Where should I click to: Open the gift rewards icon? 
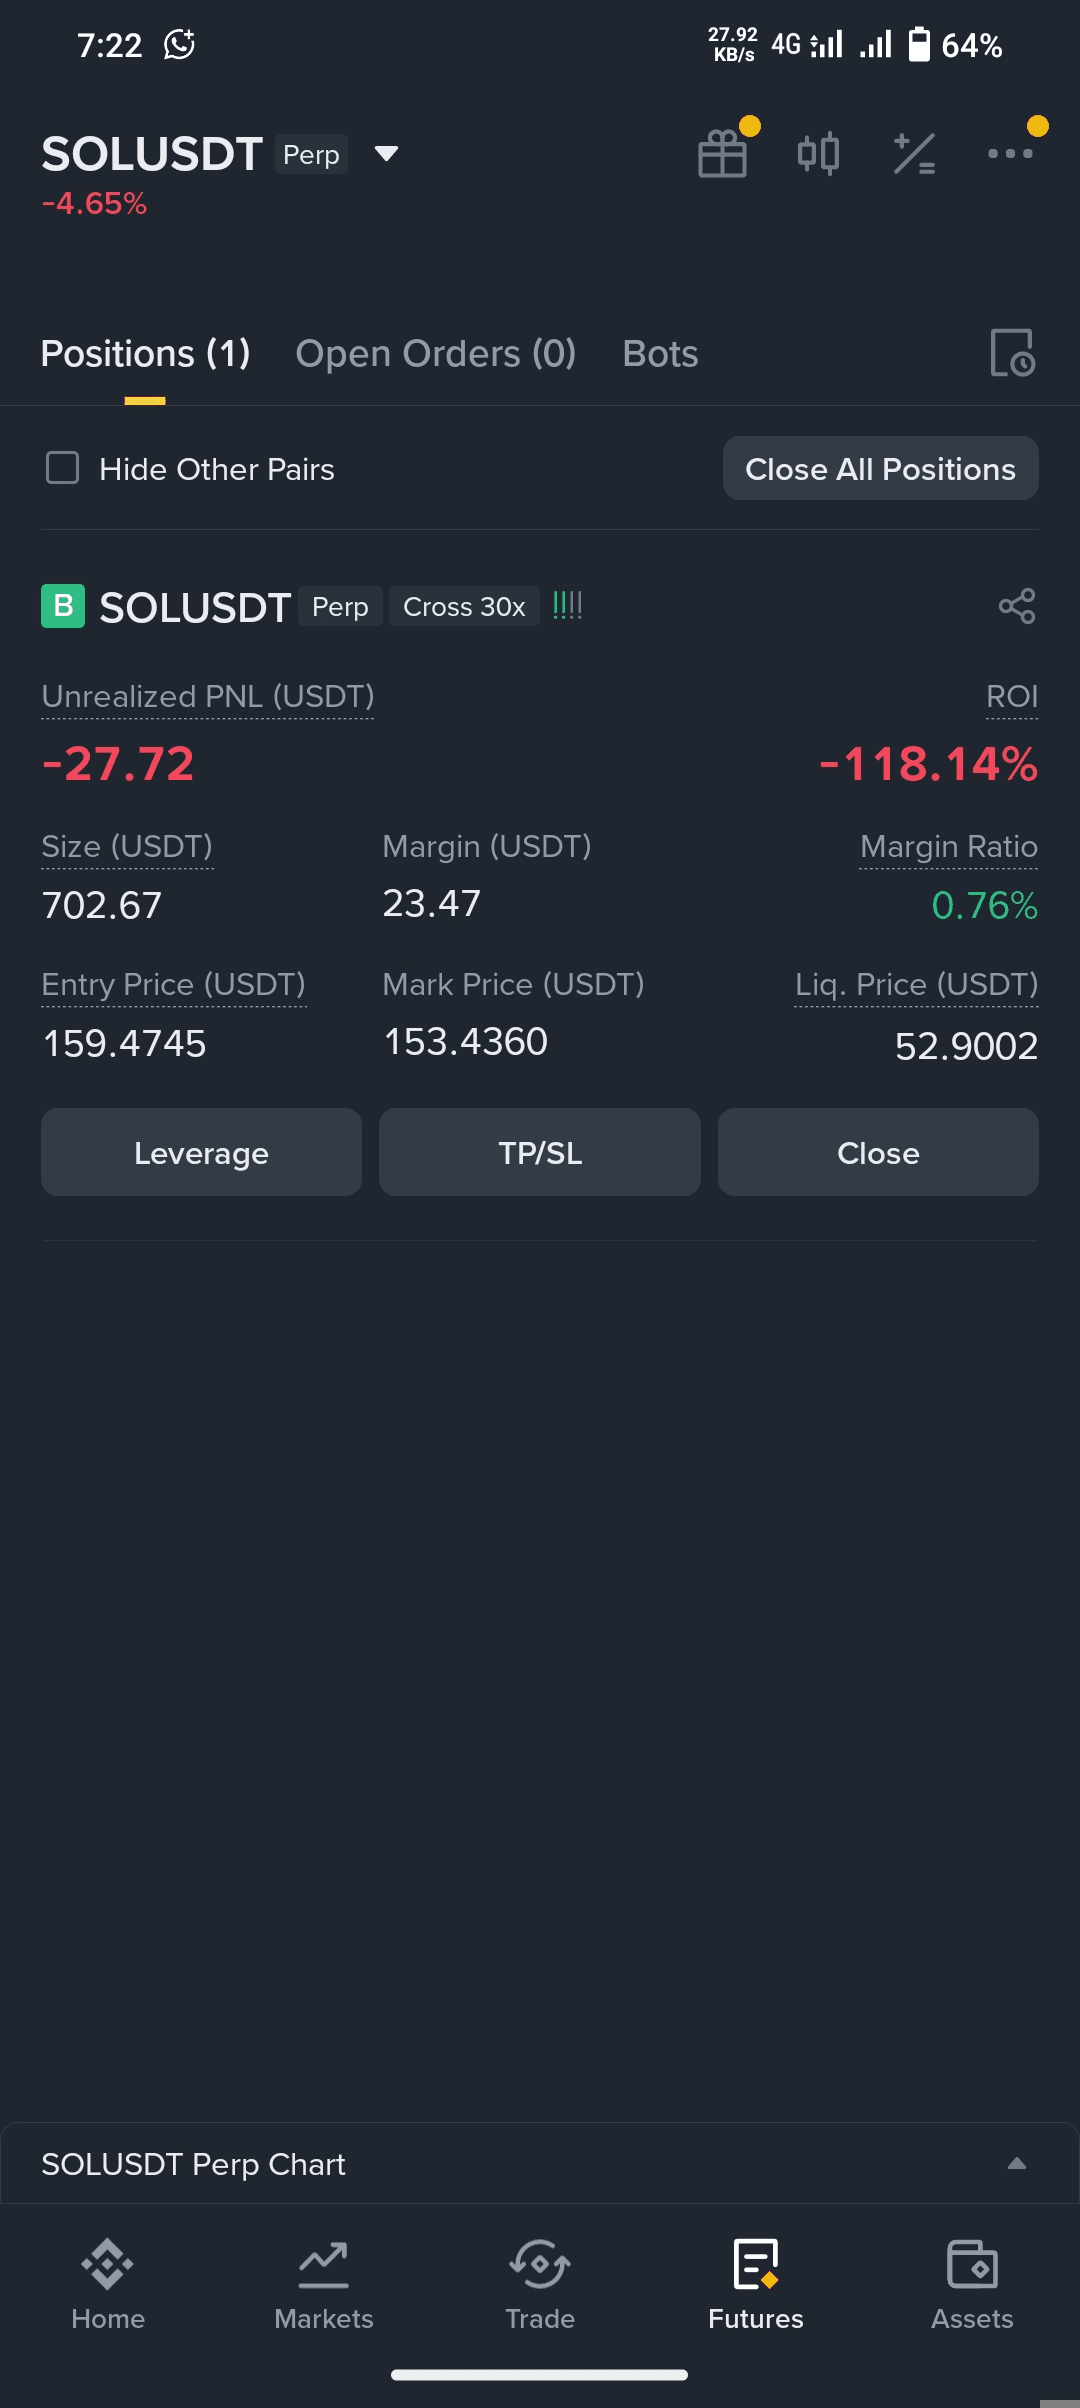coord(722,154)
